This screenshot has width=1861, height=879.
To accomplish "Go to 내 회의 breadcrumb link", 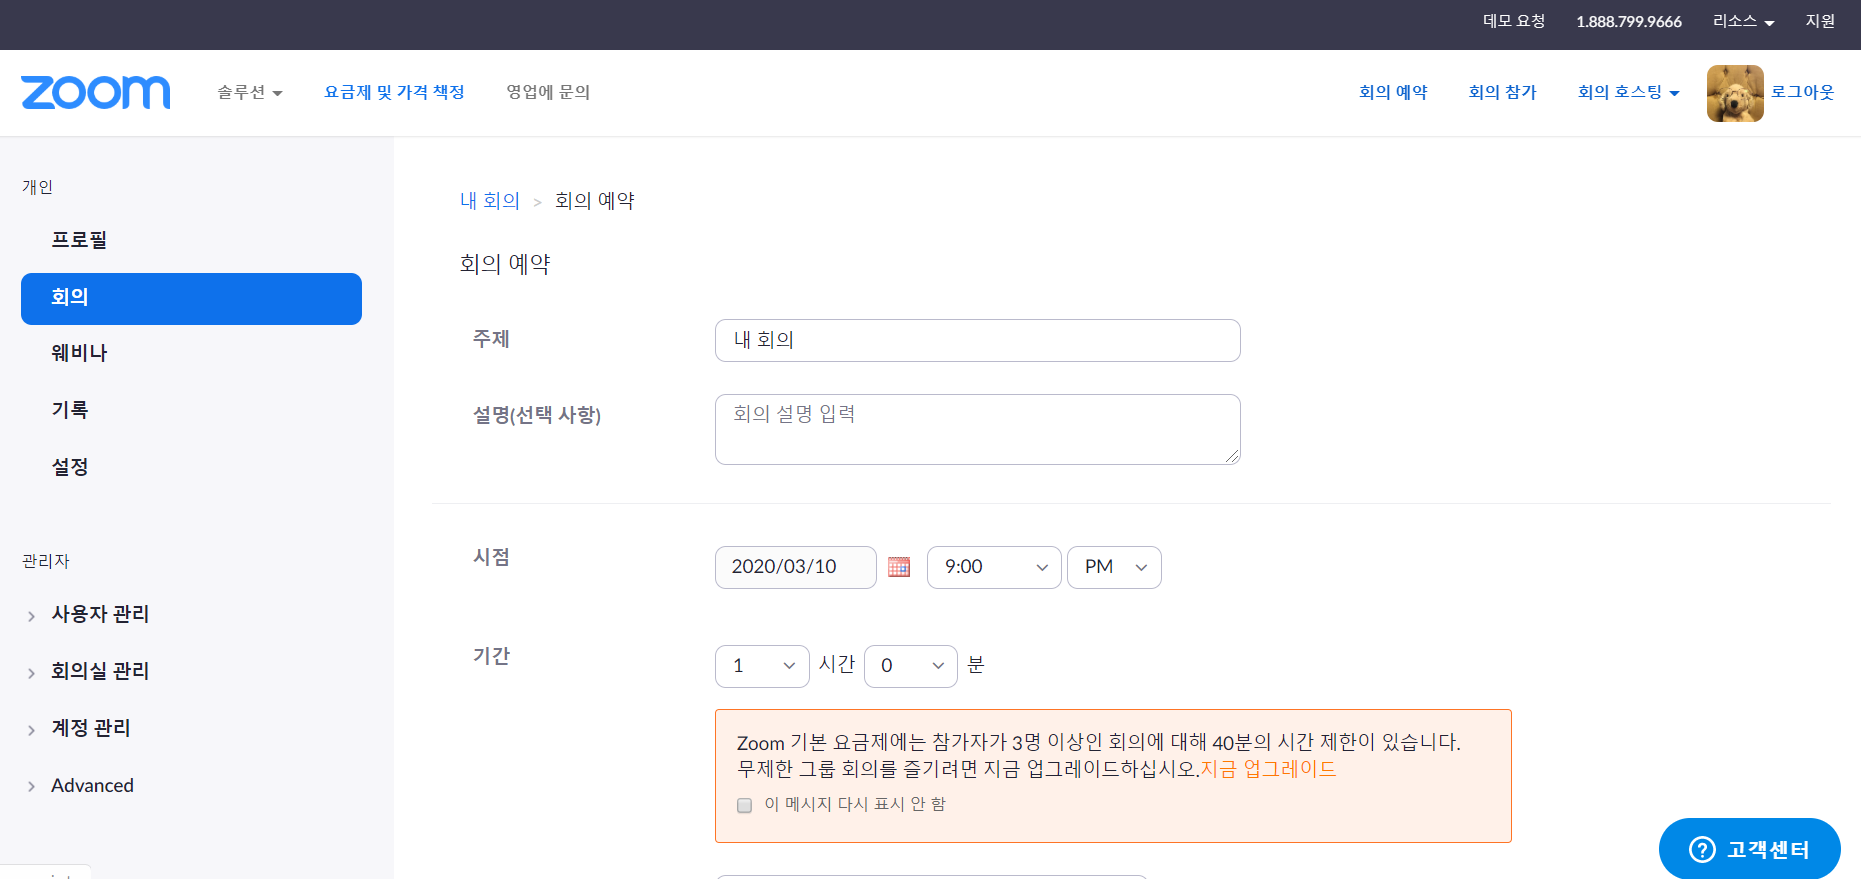I will tap(490, 200).
